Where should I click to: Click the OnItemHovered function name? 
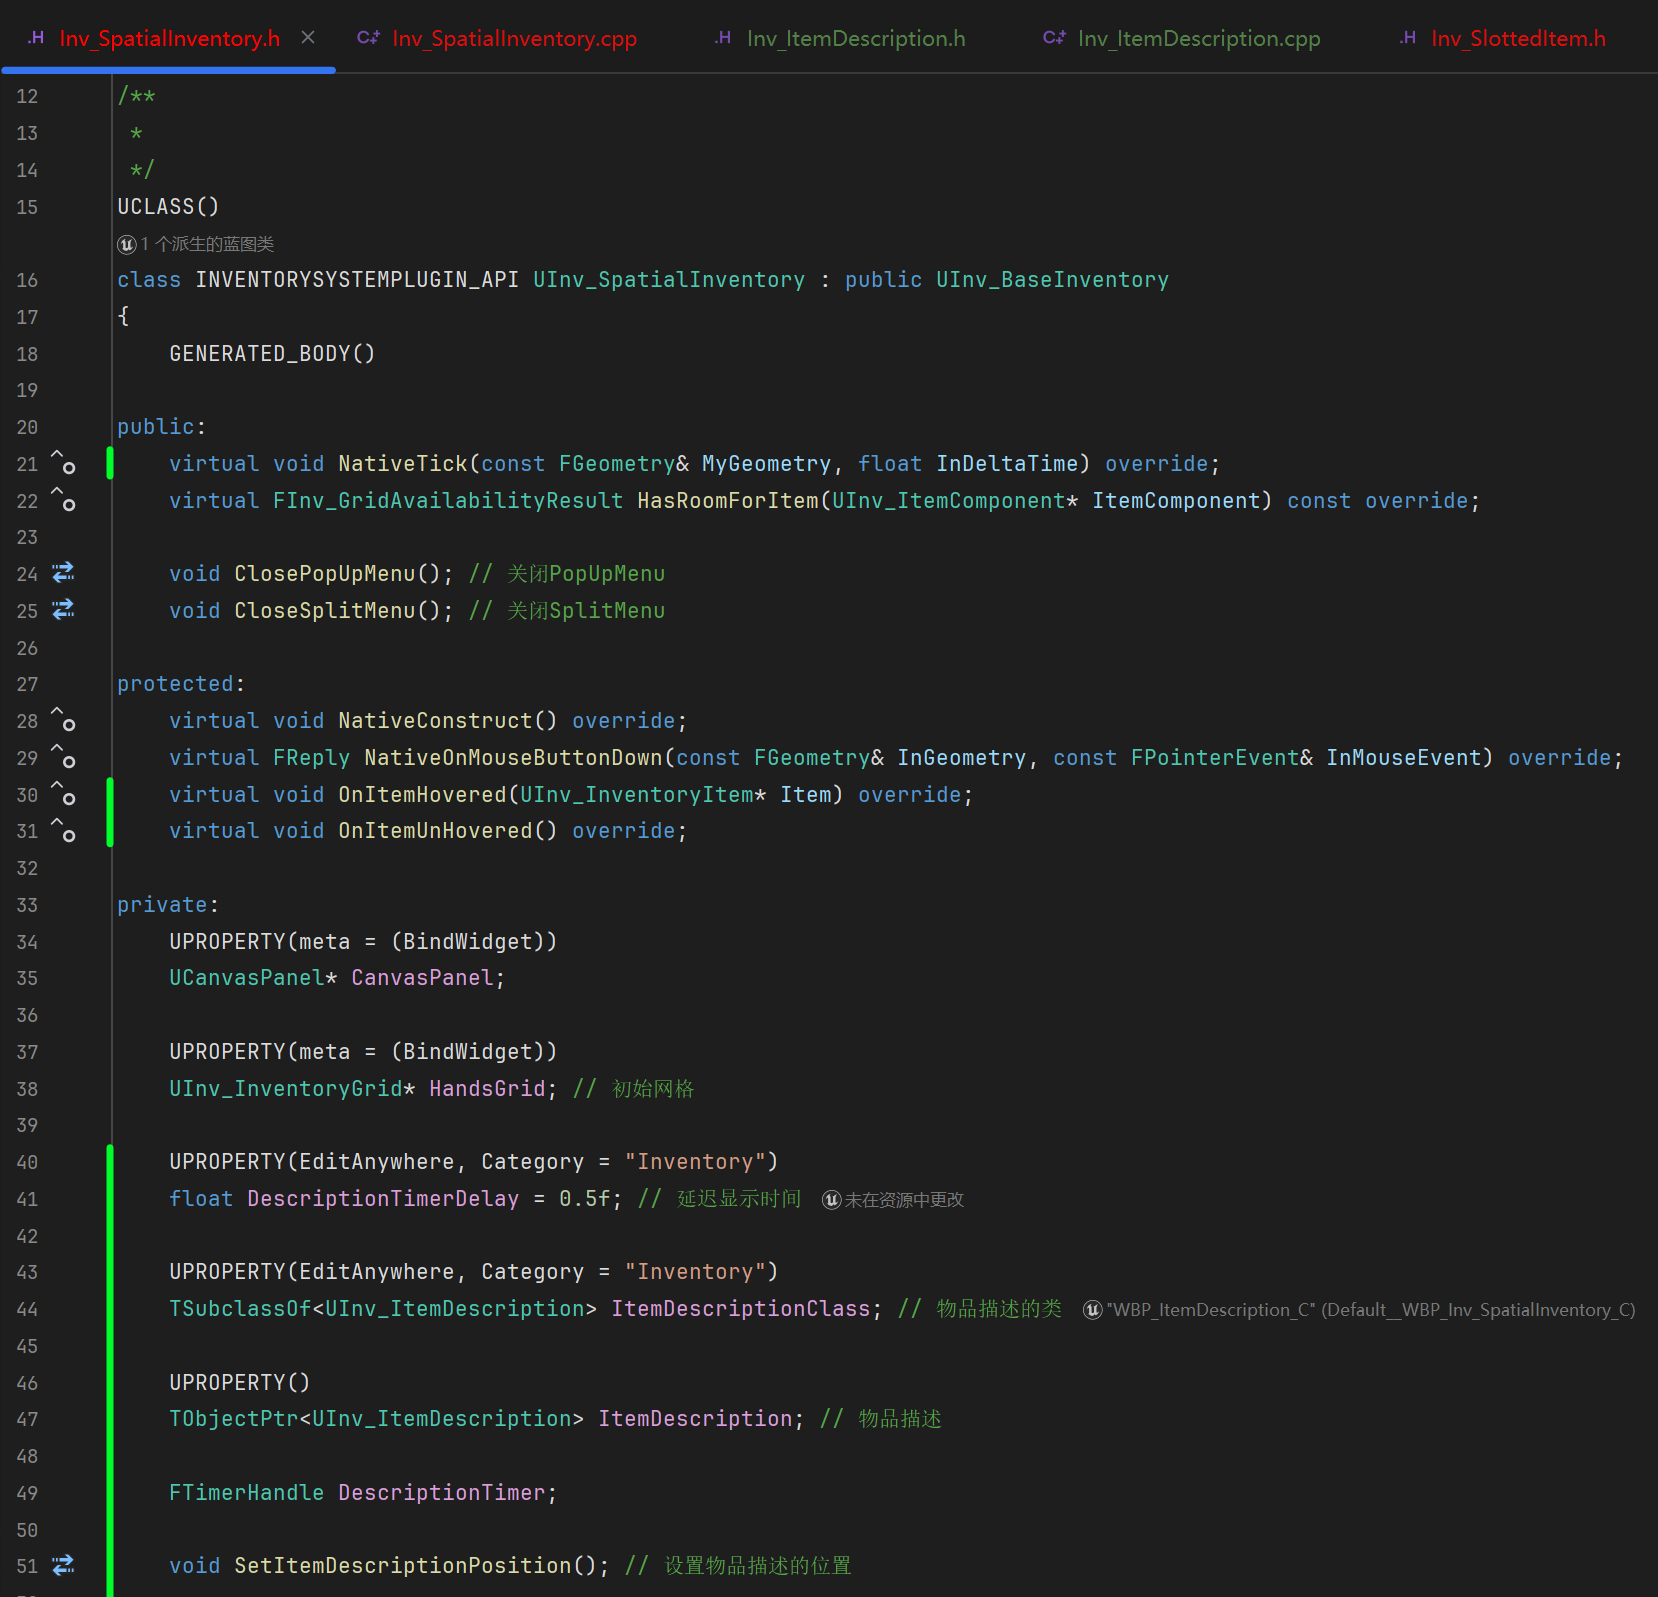tap(422, 794)
